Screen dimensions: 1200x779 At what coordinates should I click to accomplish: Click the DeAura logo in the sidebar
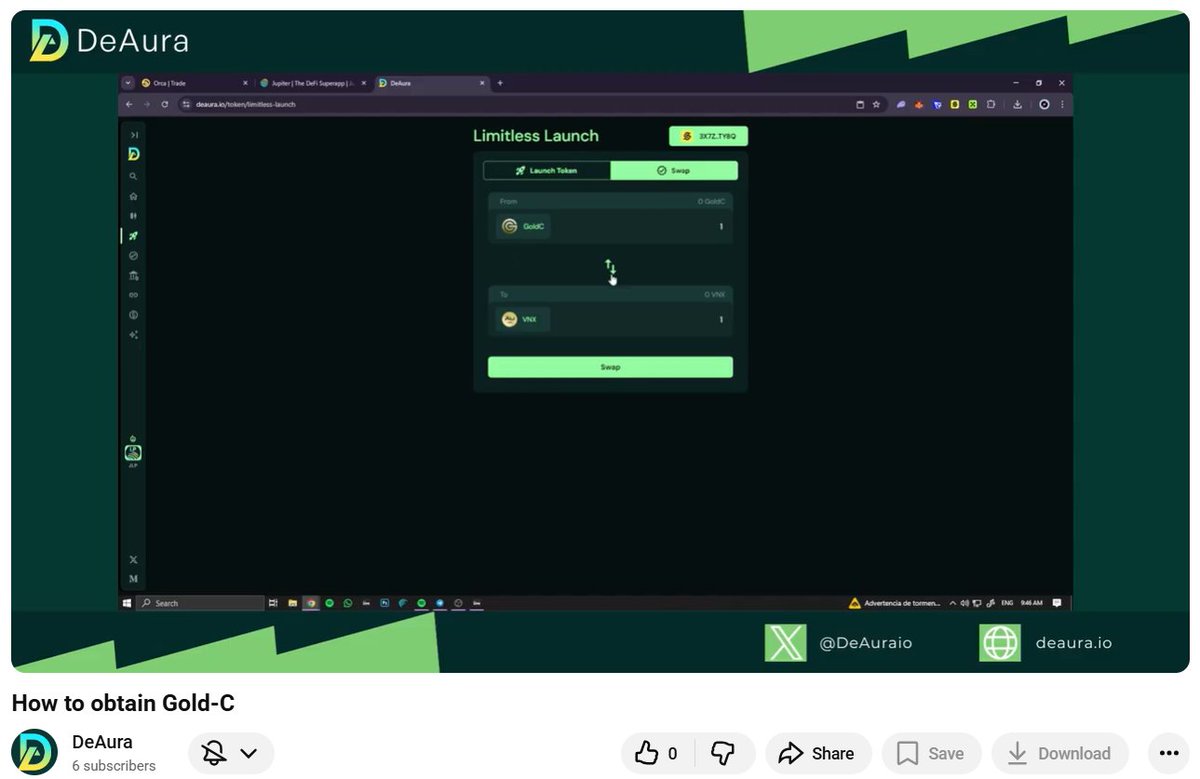[x=134, y=154]
